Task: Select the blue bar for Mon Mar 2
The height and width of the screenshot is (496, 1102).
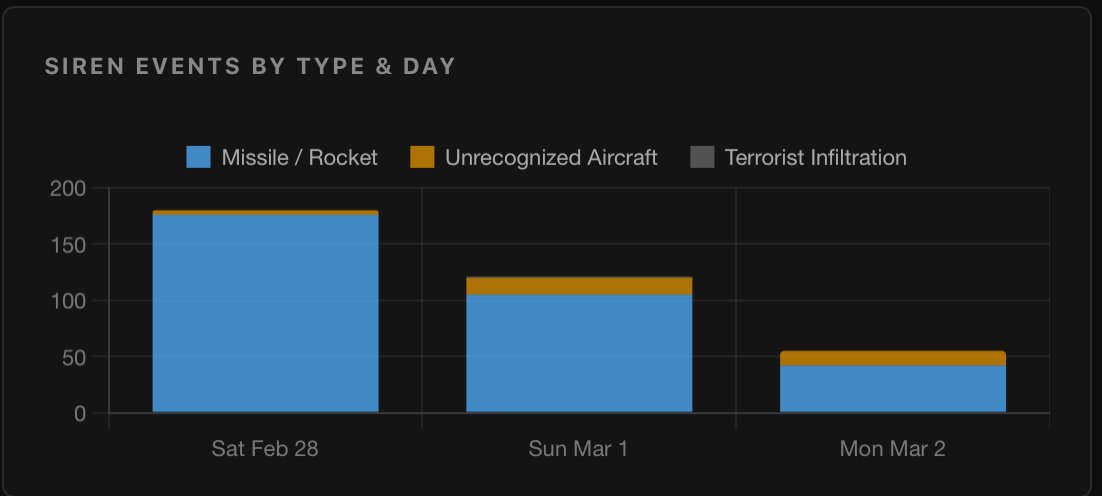Action: 893,389
